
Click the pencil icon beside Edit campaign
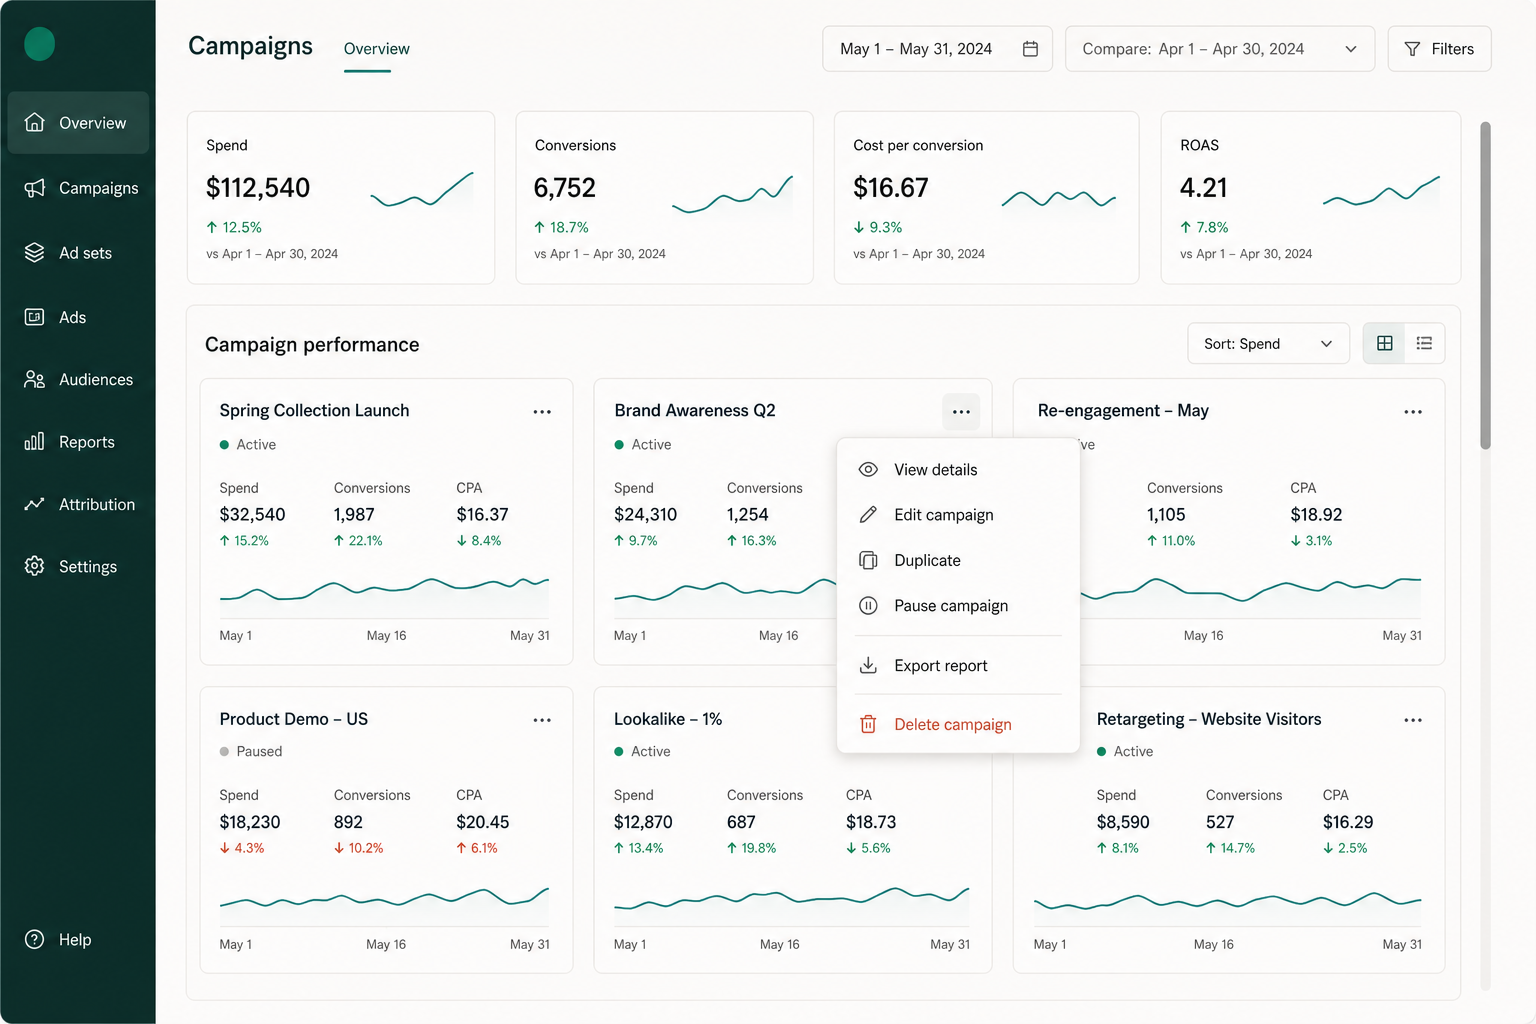868,515
